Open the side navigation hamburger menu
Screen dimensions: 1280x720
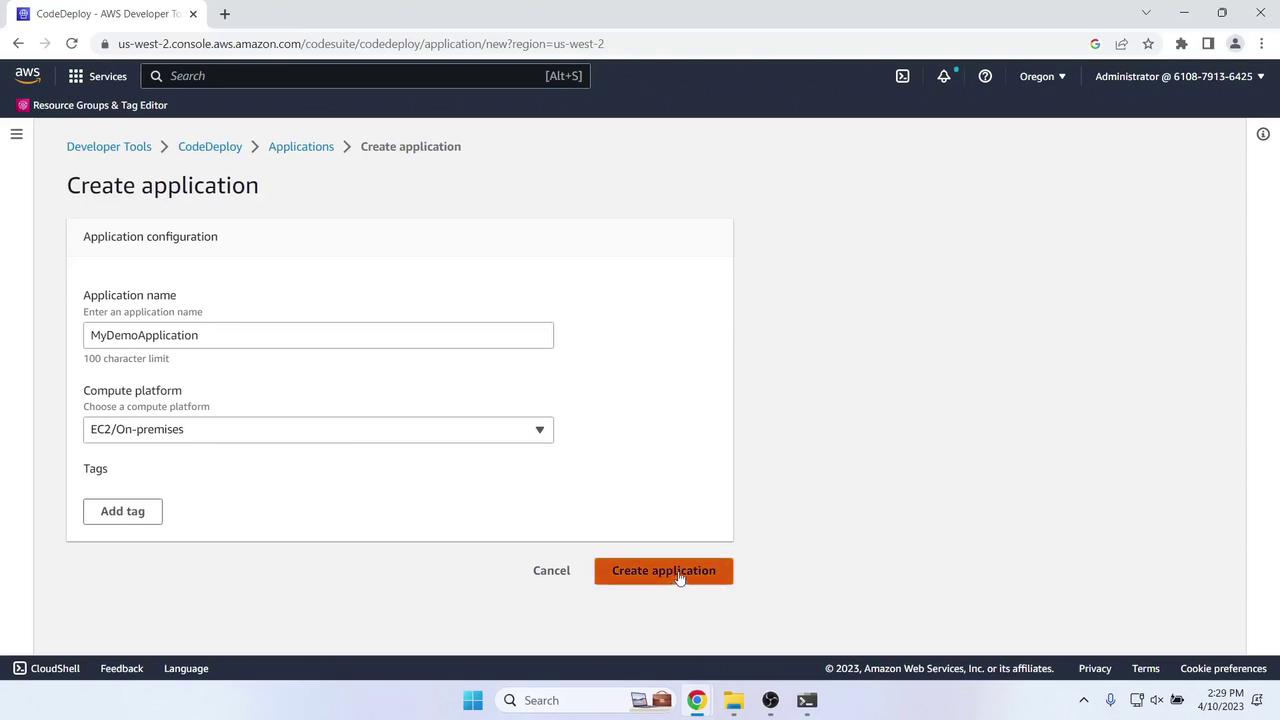16,134
